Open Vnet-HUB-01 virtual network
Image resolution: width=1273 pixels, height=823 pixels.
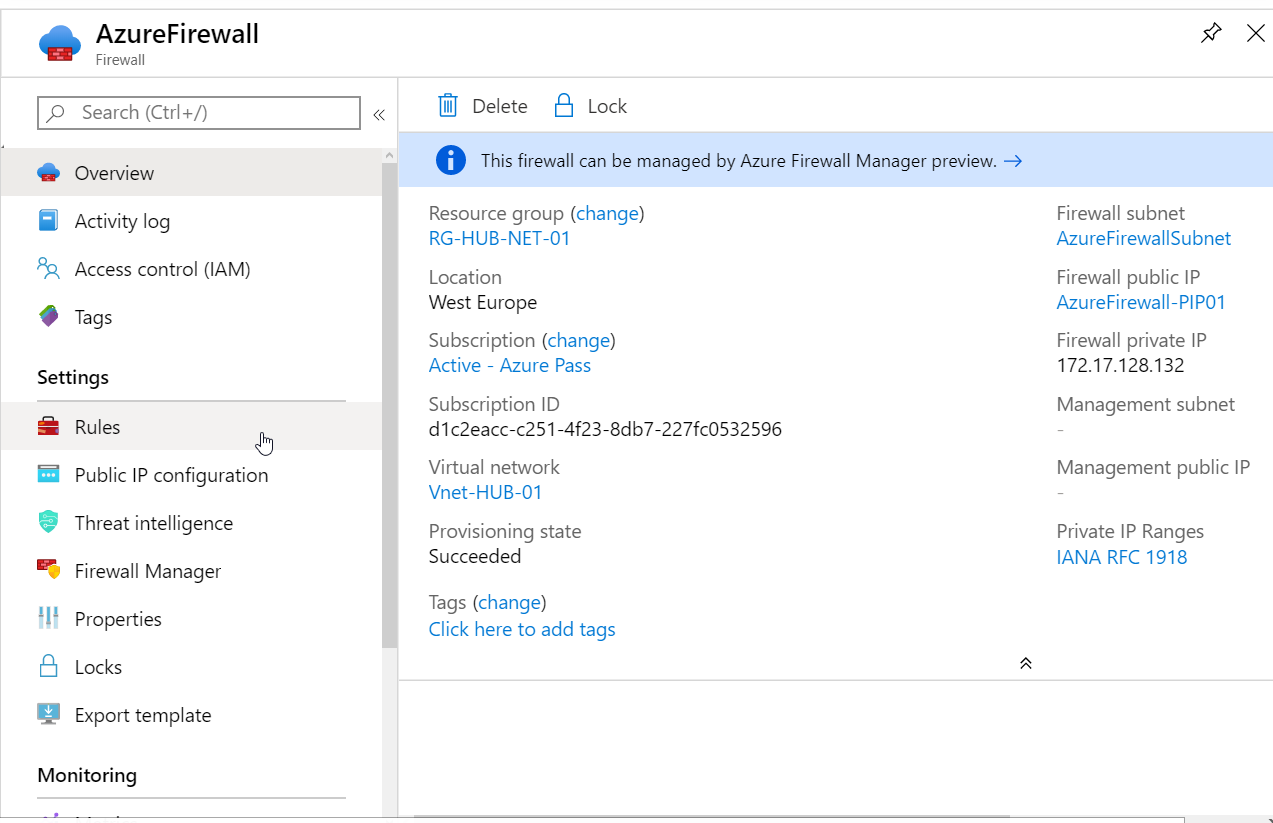click(486, 492)
